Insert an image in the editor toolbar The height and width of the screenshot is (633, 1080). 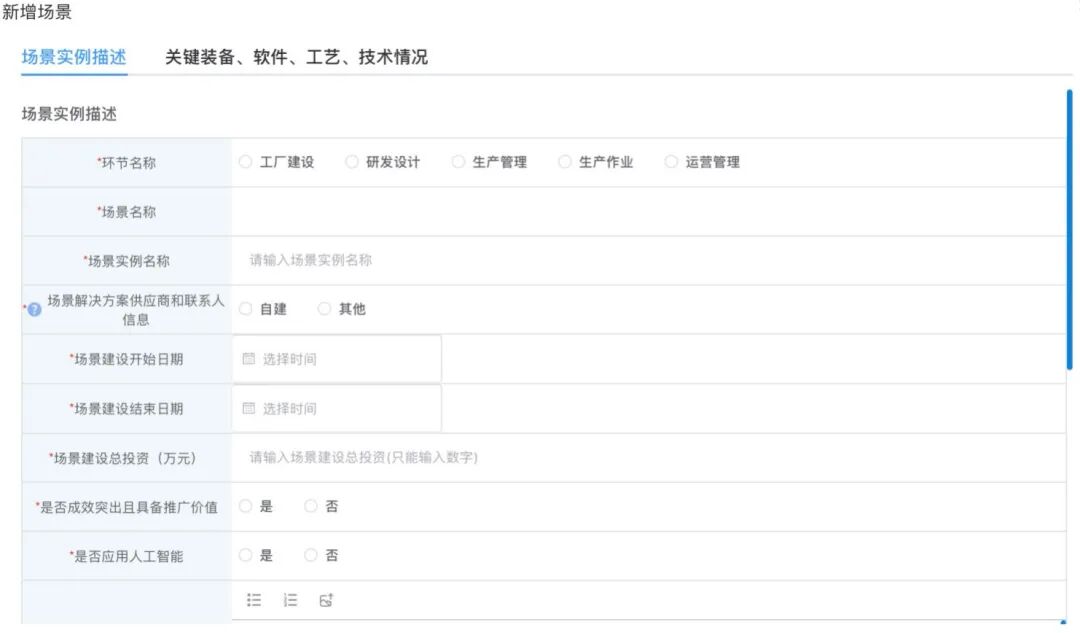click(326, 601)
